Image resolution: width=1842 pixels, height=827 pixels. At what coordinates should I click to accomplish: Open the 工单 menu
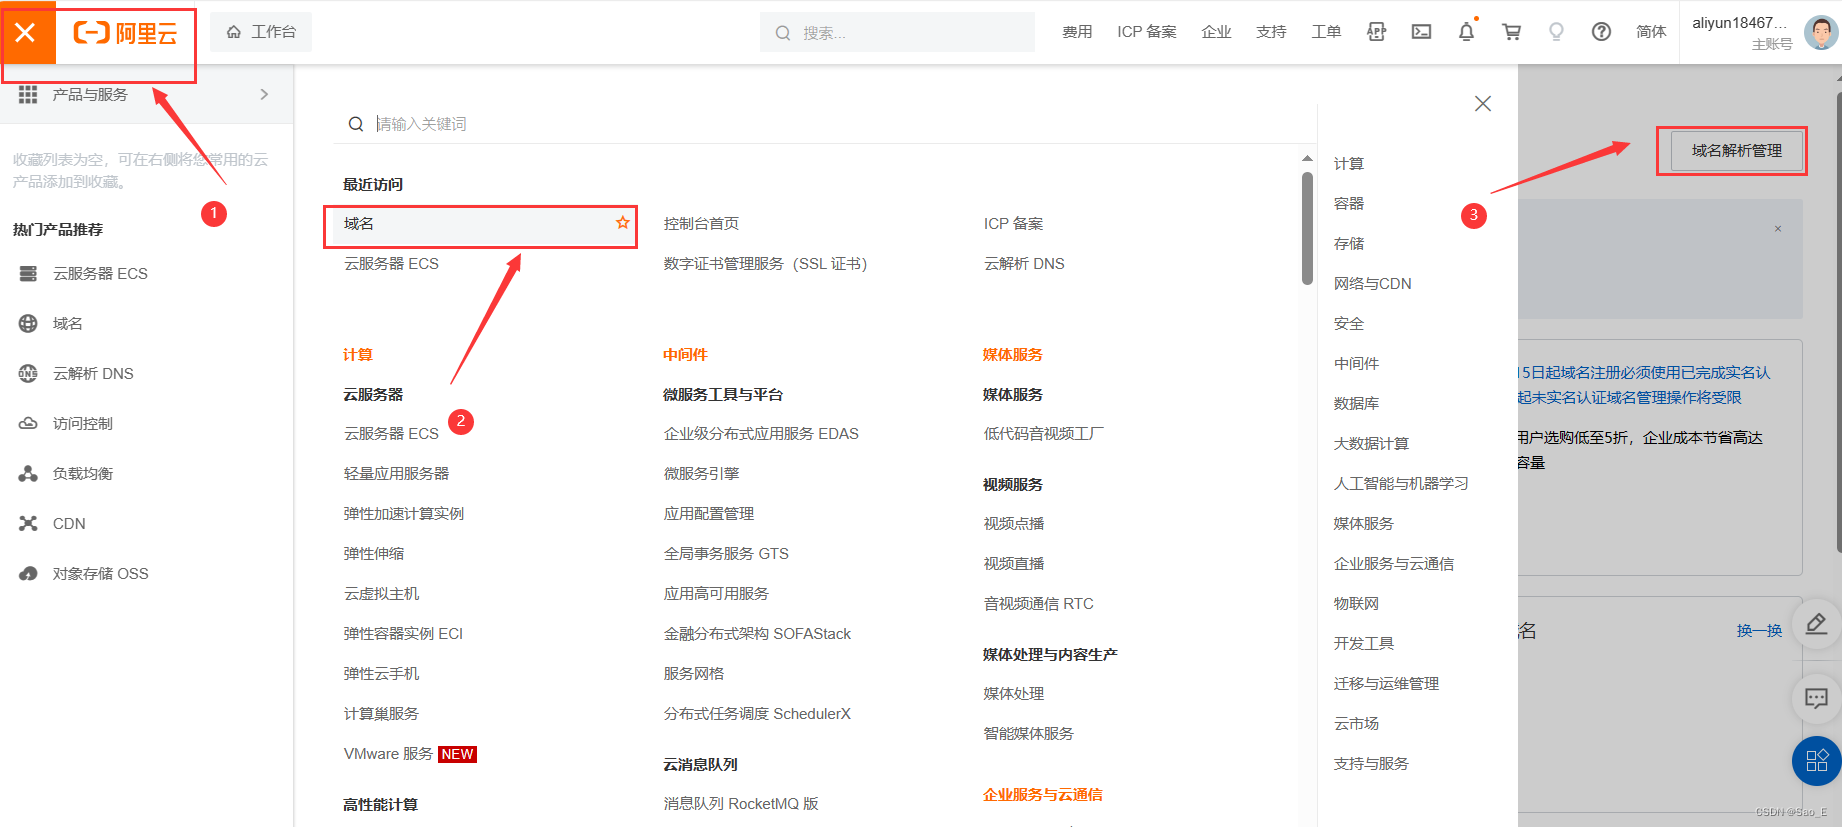1326,32
